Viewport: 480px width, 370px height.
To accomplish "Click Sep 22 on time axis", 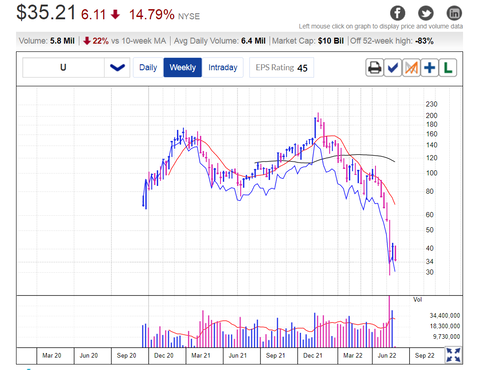I will (x=425, y=356).
